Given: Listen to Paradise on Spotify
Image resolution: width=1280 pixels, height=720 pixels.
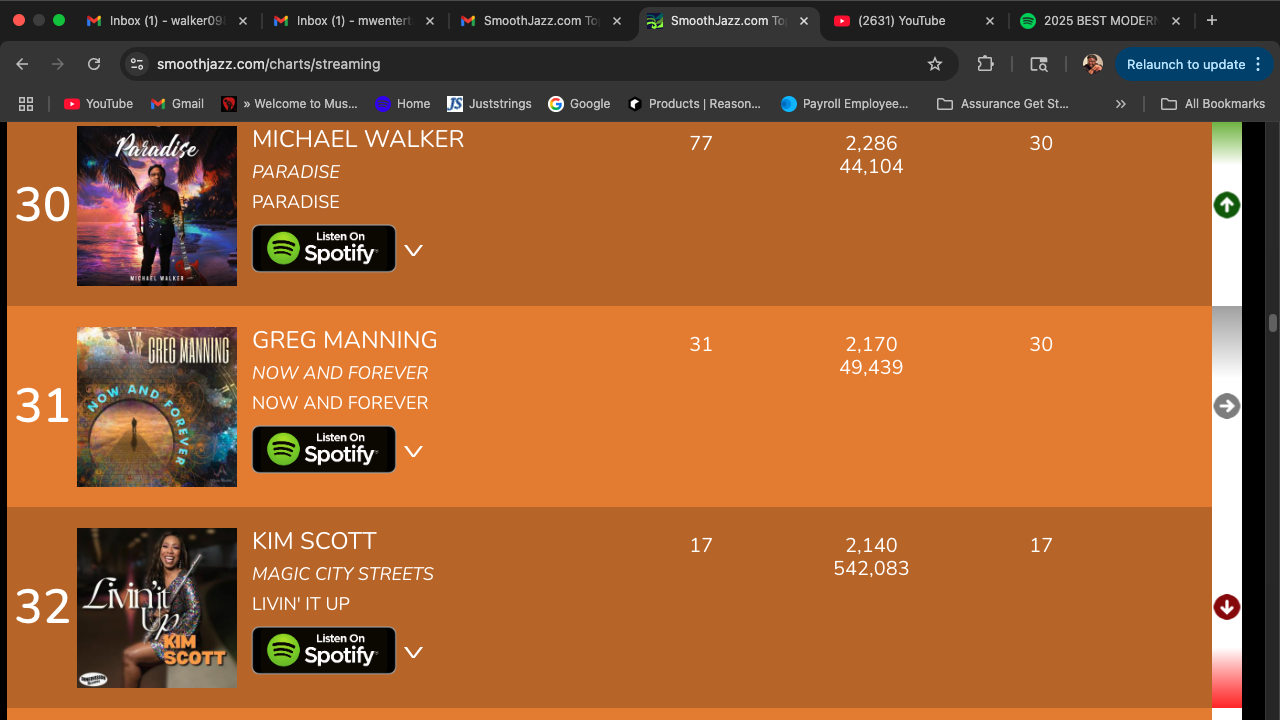Looking at the screenshot, I should coord(323,249).
